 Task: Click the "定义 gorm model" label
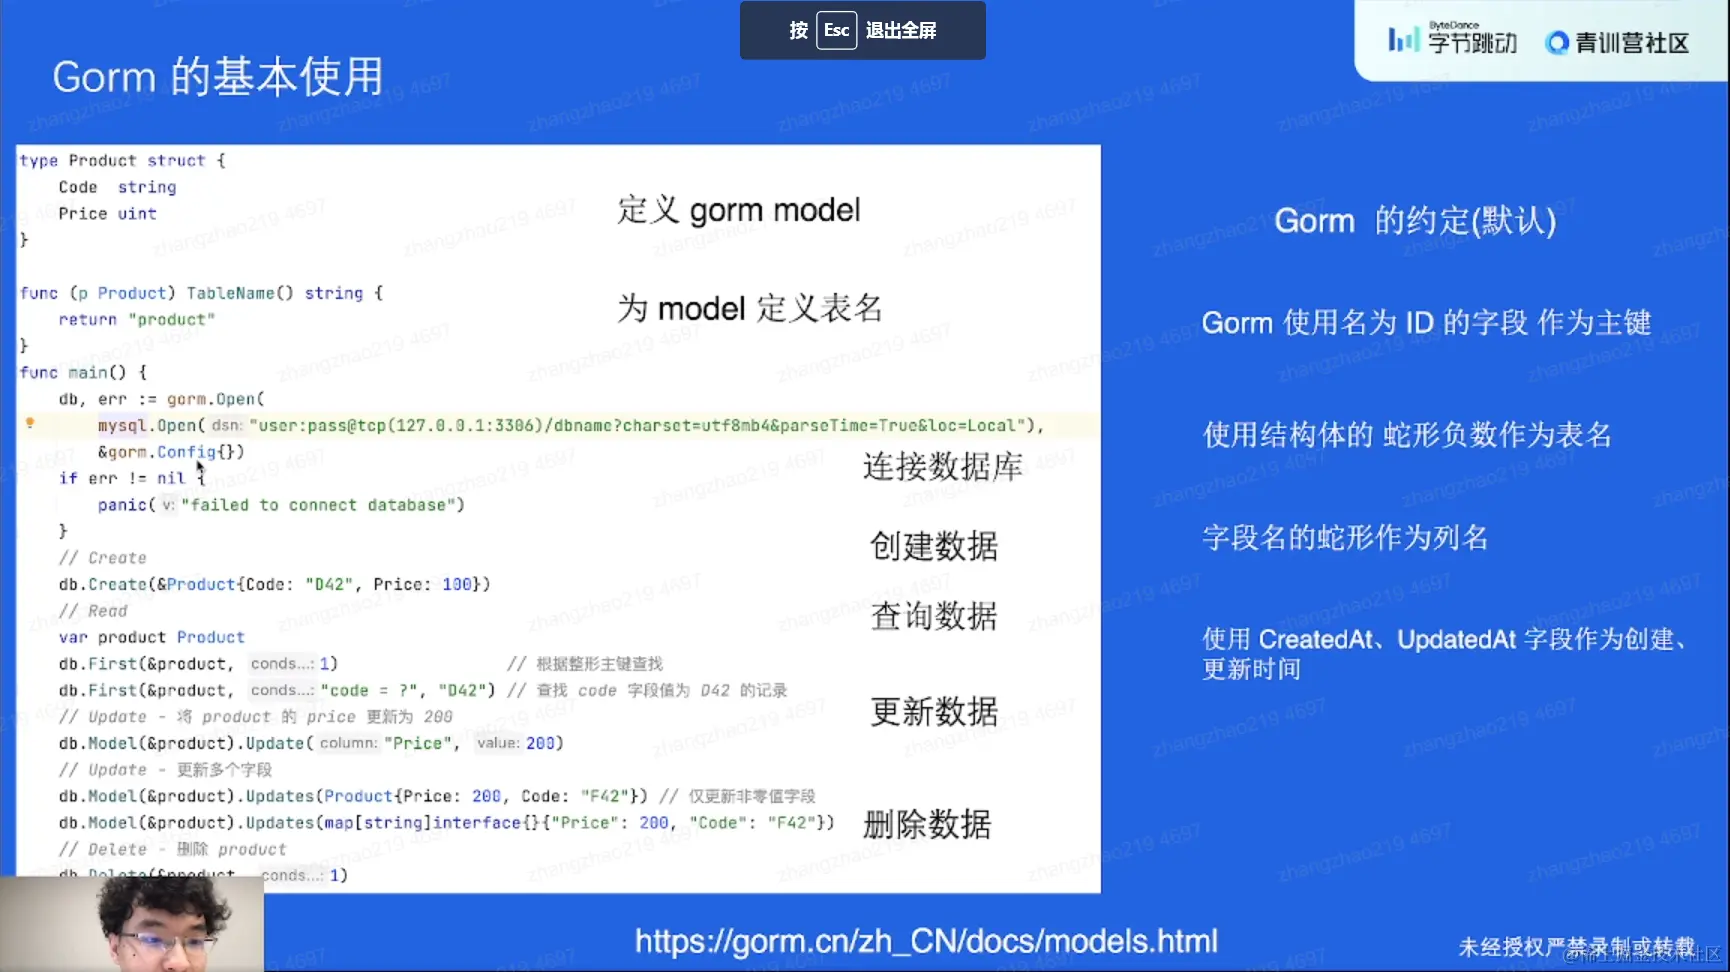click(739, 210)
